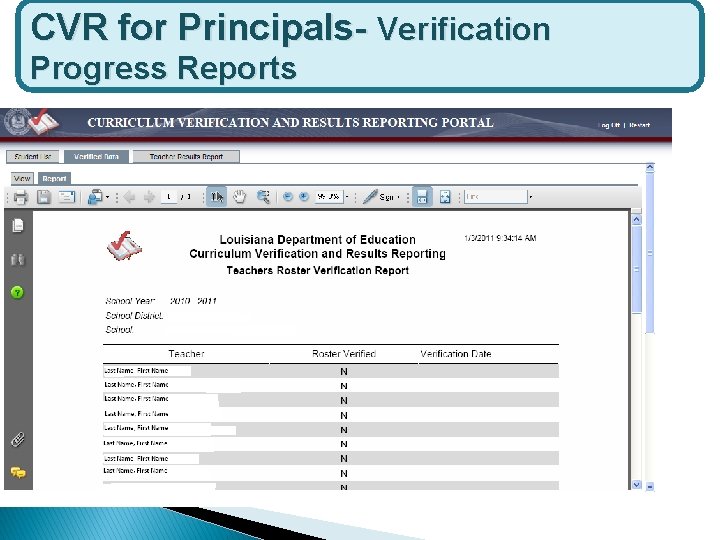Fit one full page icon
This screenshot has width=720, height=540.
tap(445, 197)
